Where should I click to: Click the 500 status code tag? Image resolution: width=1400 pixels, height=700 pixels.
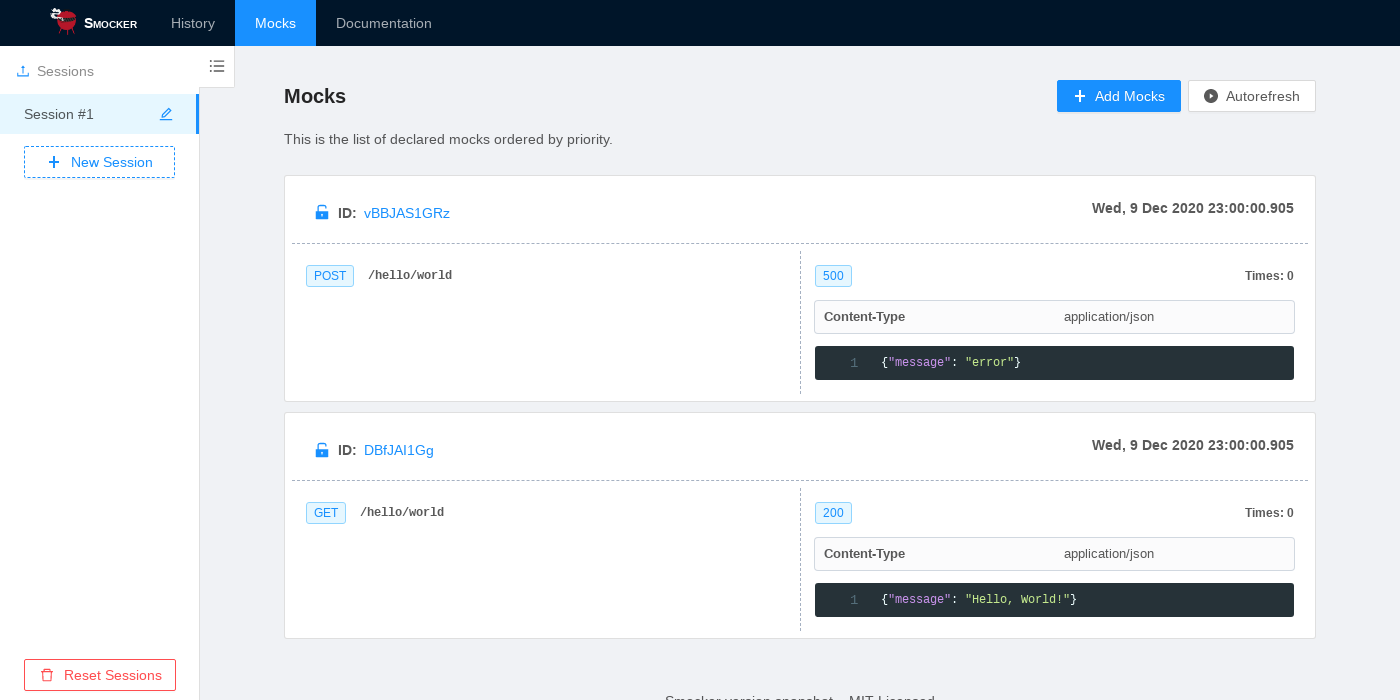(x=833, y=276)
